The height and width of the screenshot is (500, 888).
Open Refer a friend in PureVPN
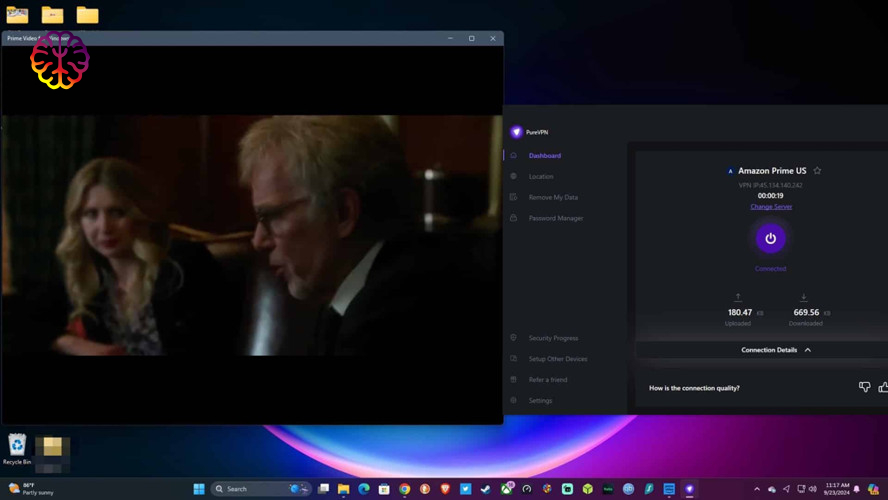(x=548, y=380)
